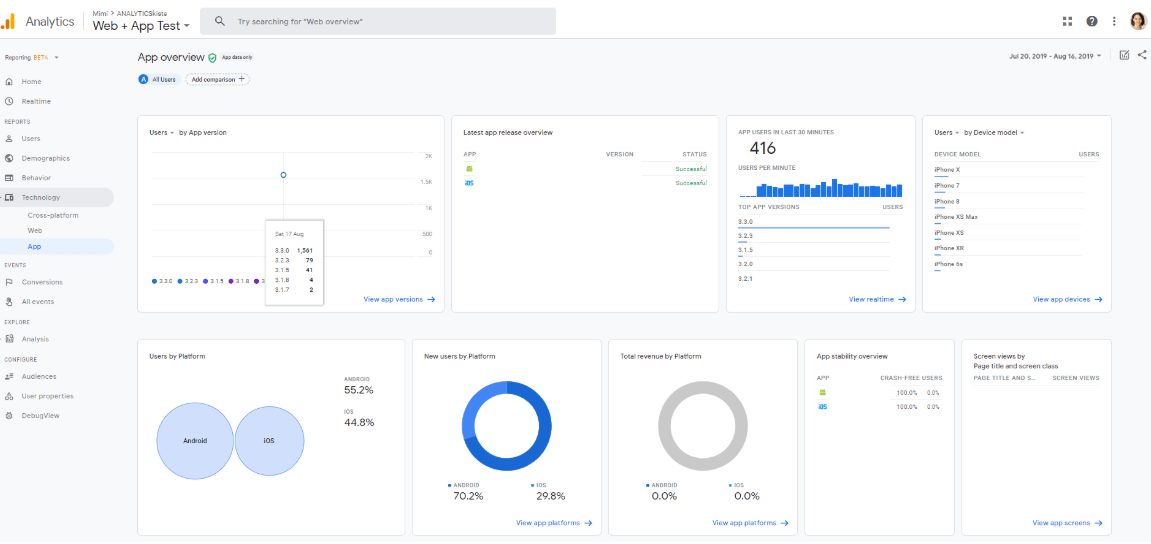The width and height of the screenshot is (1151, 544).
Task: Click the user profile avatar
Action: tap(1138, 21)
